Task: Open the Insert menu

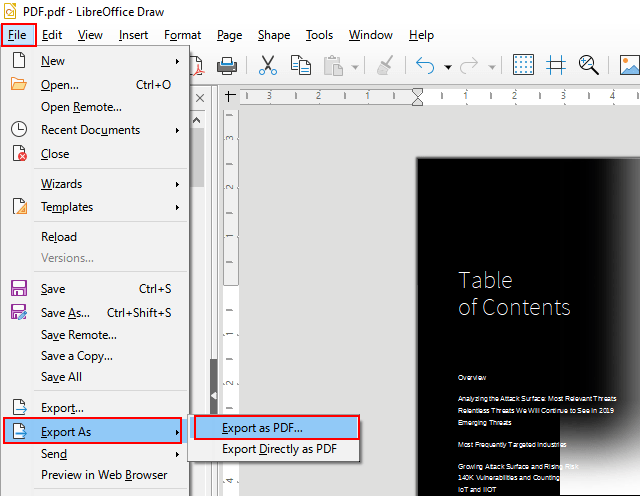Action: (x=133, y=35)
